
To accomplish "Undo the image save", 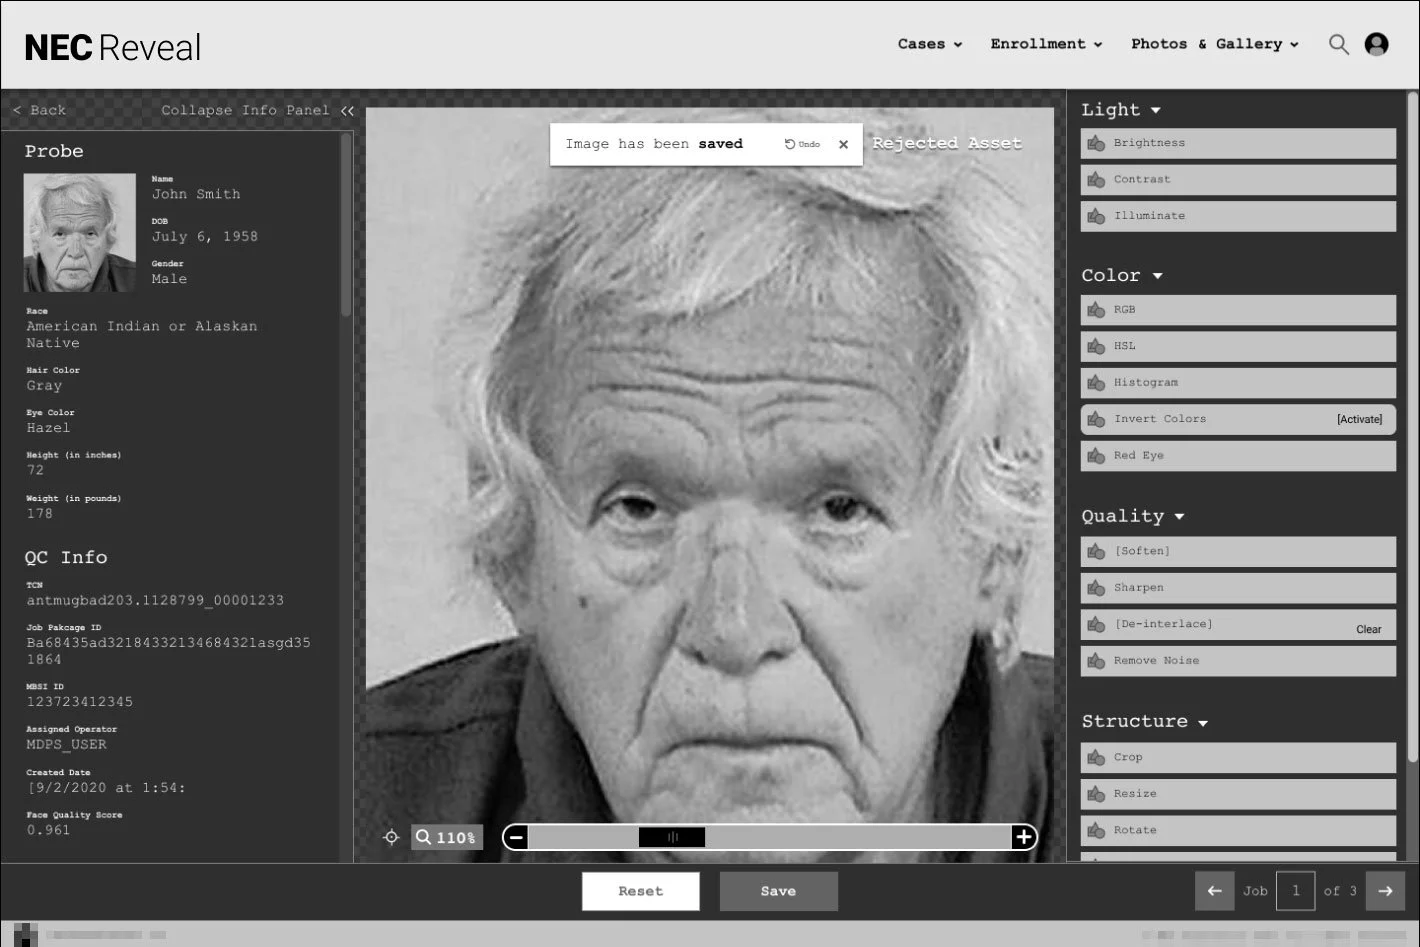I will click(802, 144).
